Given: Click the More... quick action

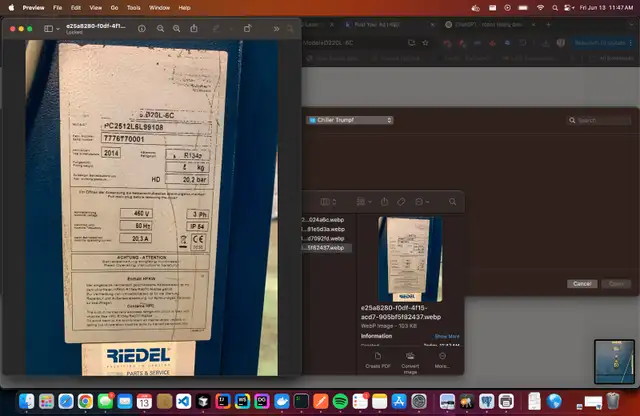Looking at the screenshot, I should pos(442,360).
